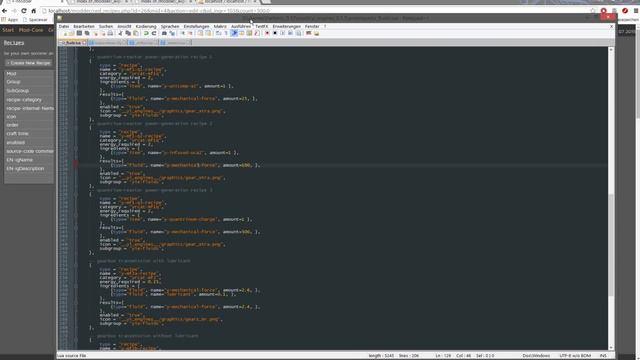Screen dimensions: 640x360
Task: Click the Find (binoculars) toolbar icon
Action: pos(164,33)
